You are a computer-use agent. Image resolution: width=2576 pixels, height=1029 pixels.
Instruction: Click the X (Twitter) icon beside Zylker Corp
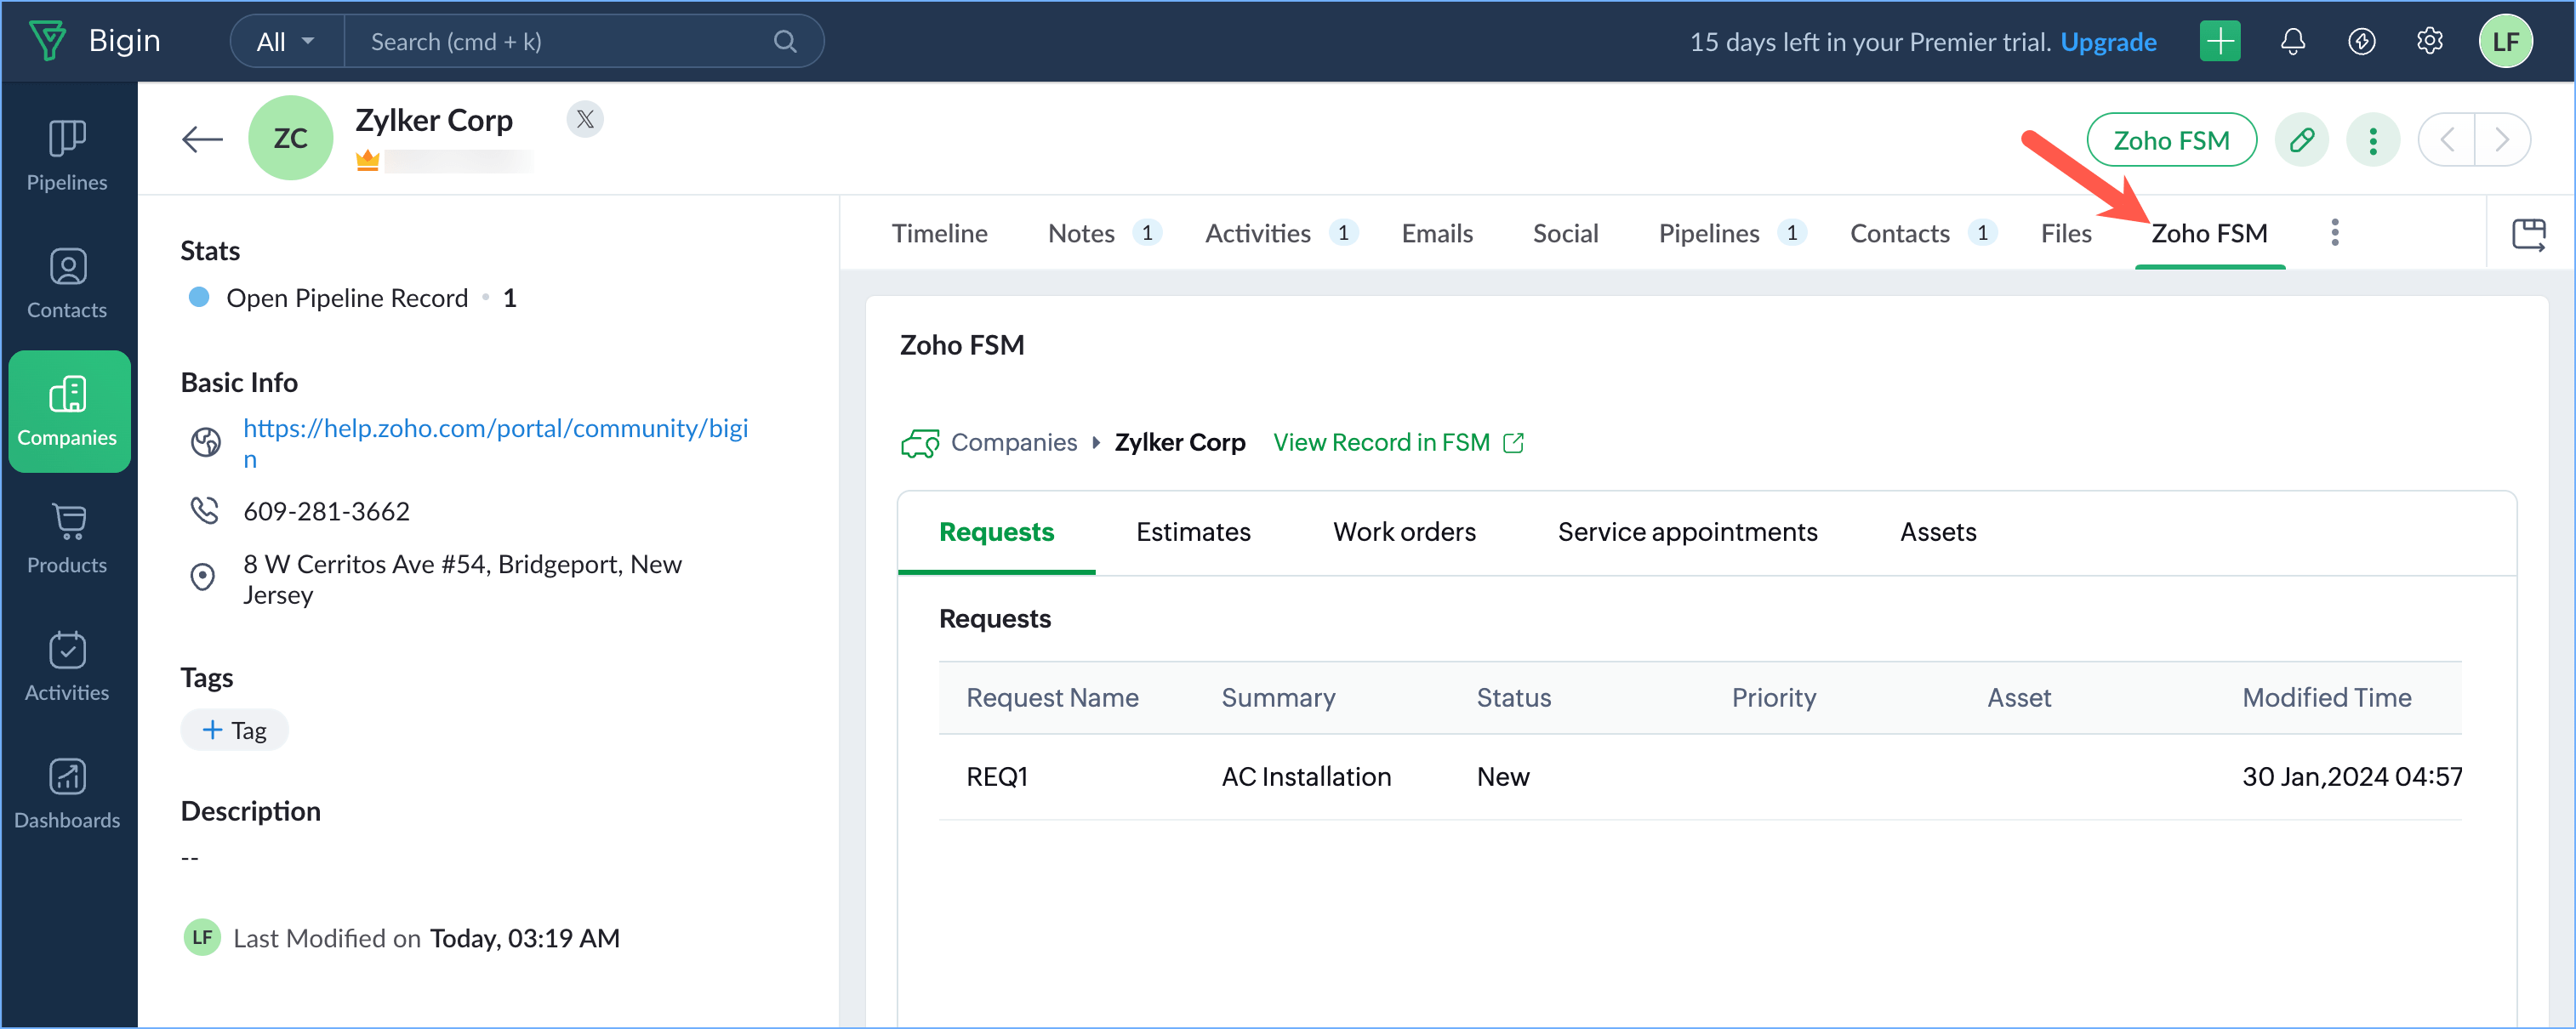click(585, 119)
